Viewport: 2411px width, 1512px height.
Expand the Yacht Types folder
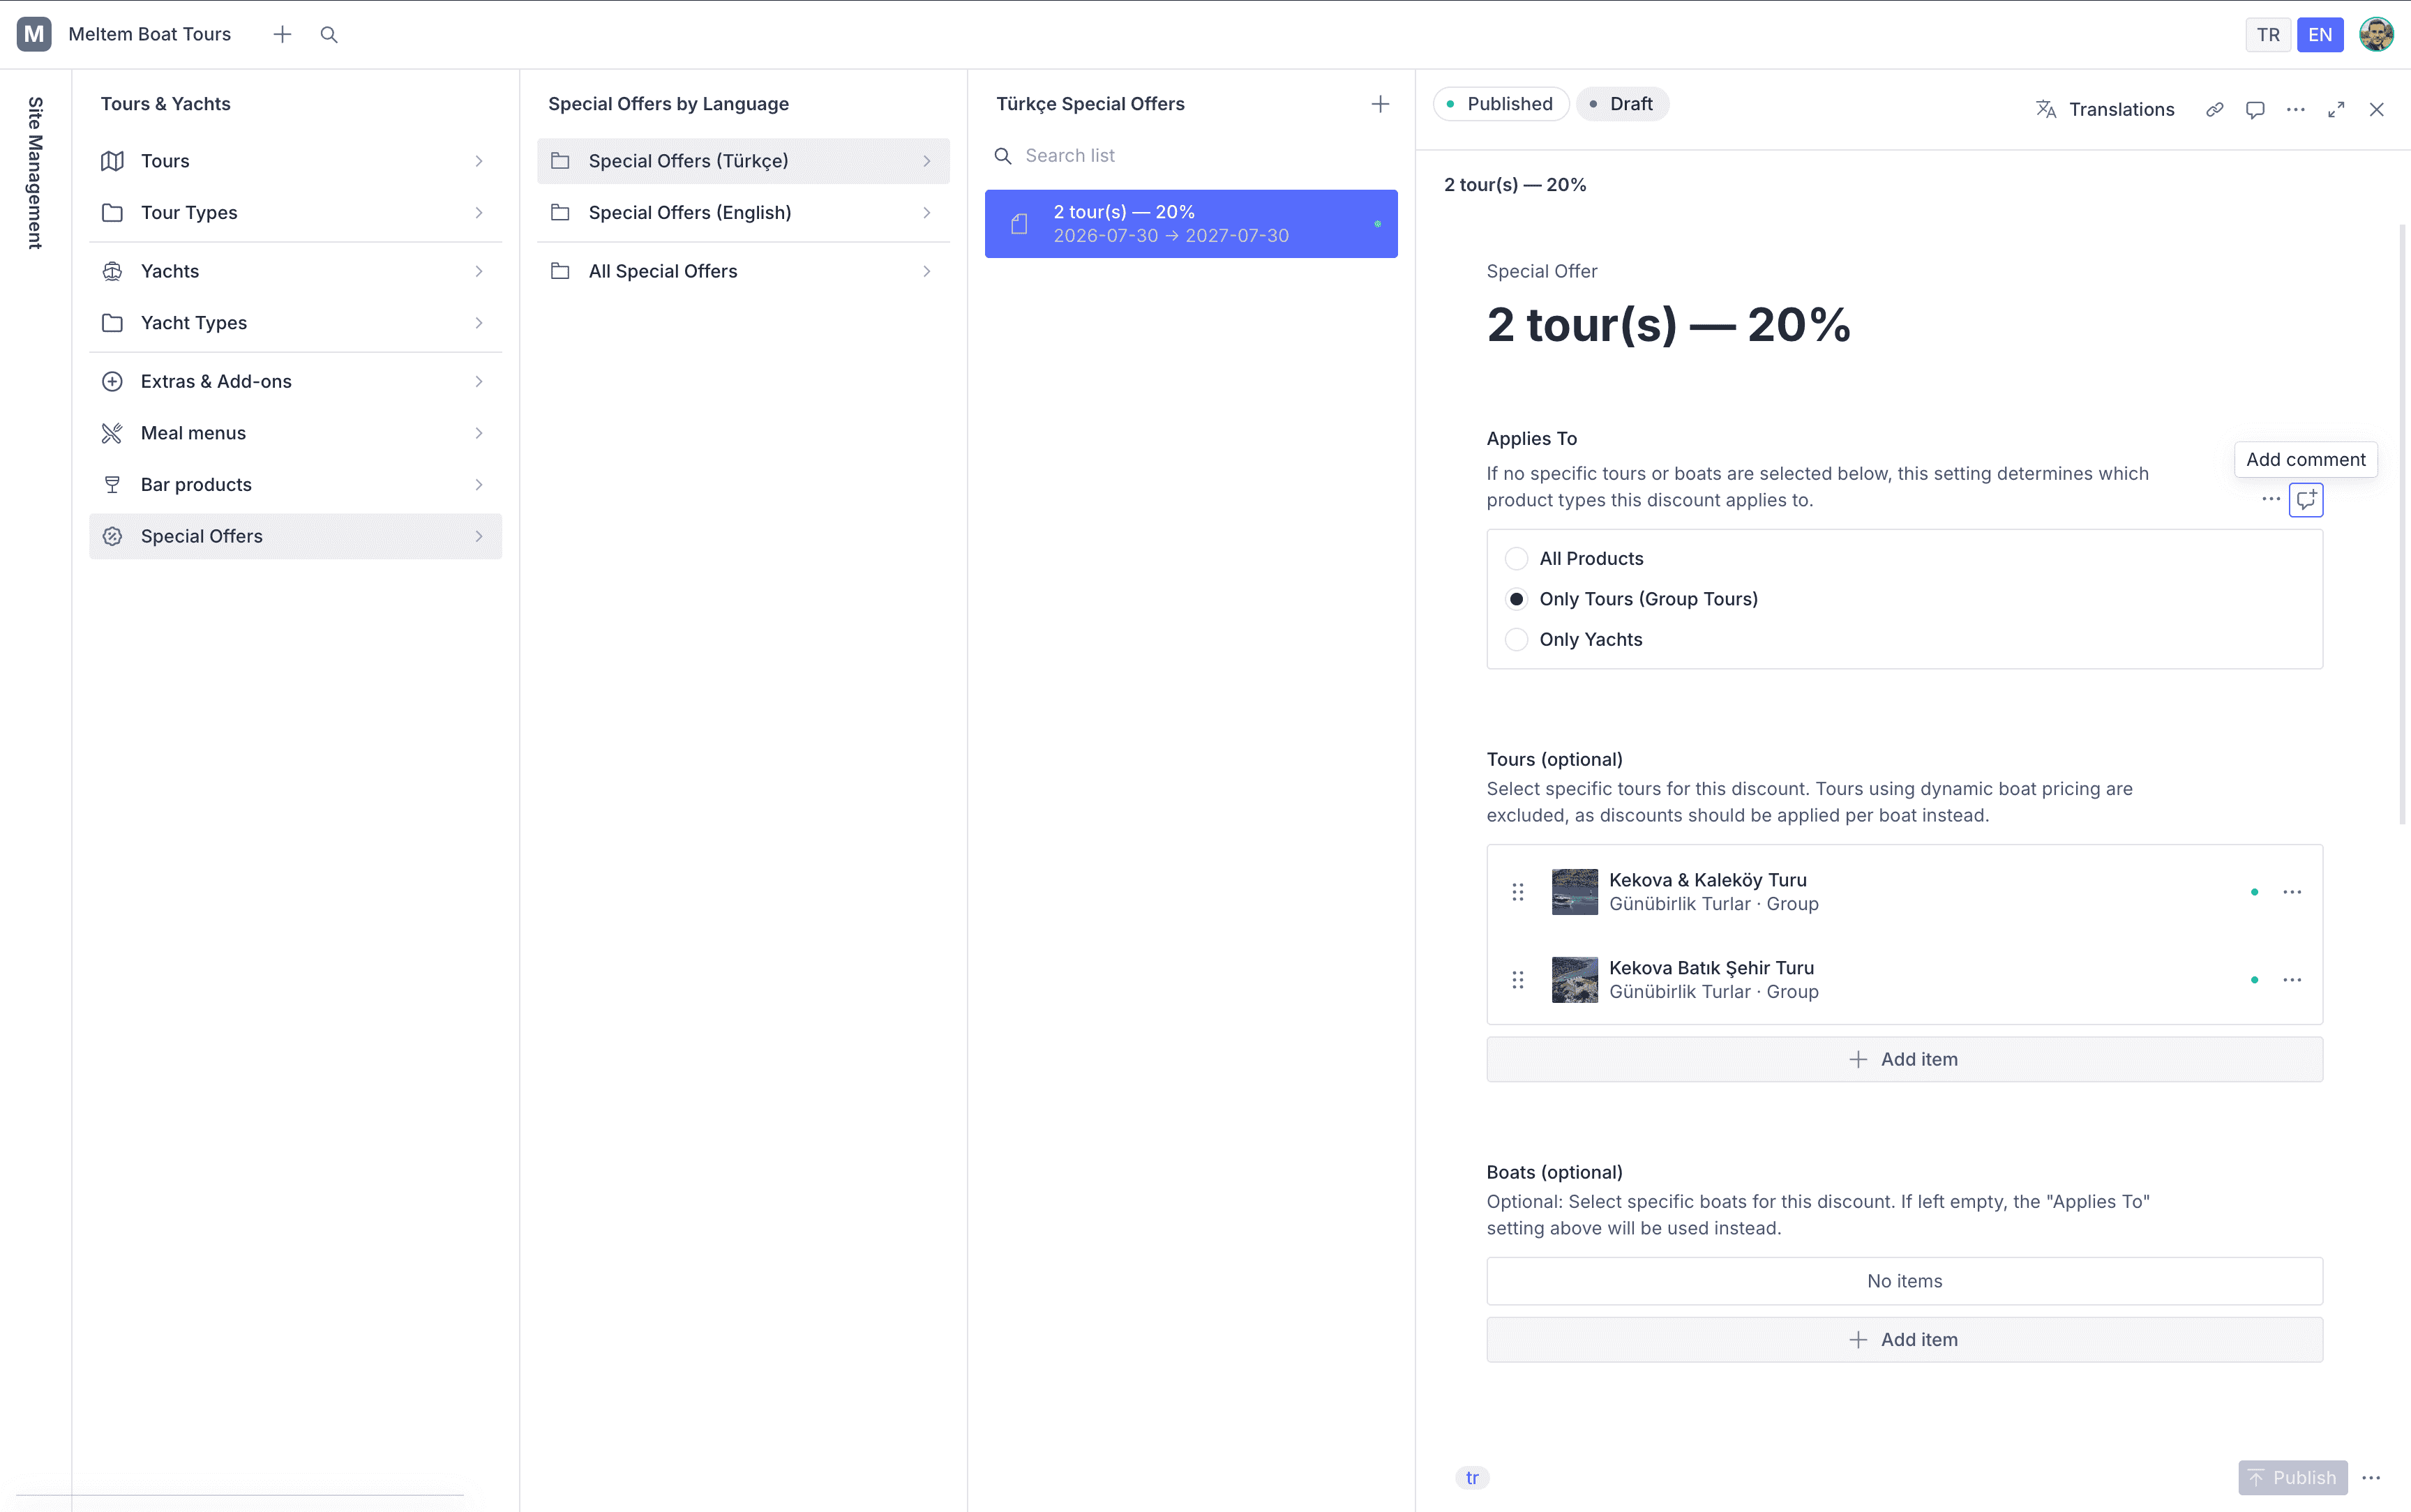[295, 323]
